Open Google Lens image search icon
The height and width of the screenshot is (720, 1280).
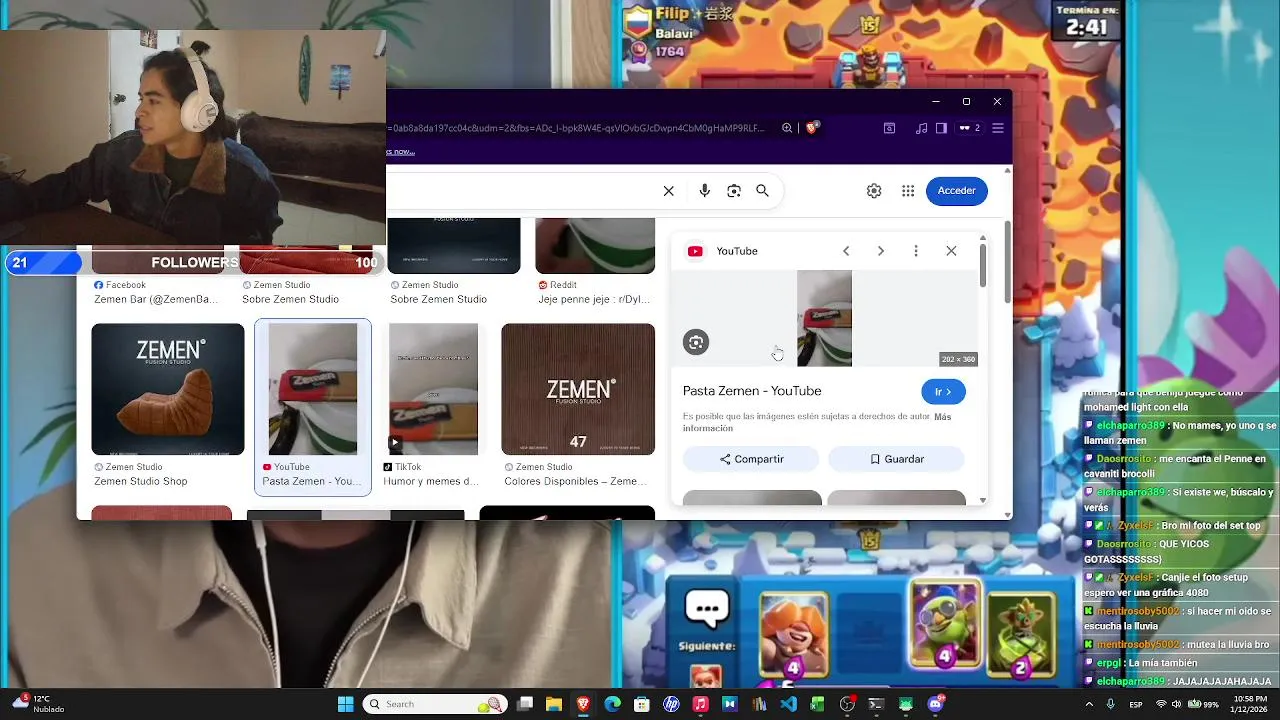click(734, 191)
